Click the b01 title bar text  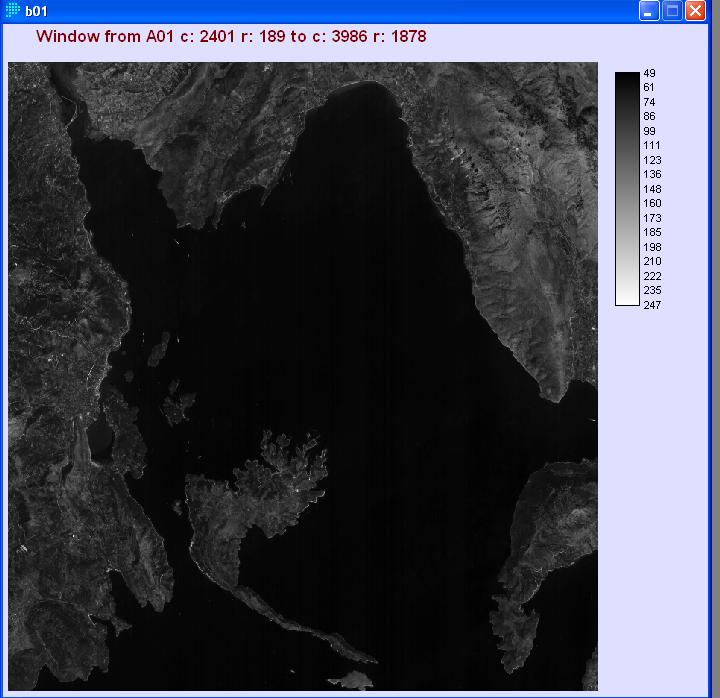tap(36, 11)
